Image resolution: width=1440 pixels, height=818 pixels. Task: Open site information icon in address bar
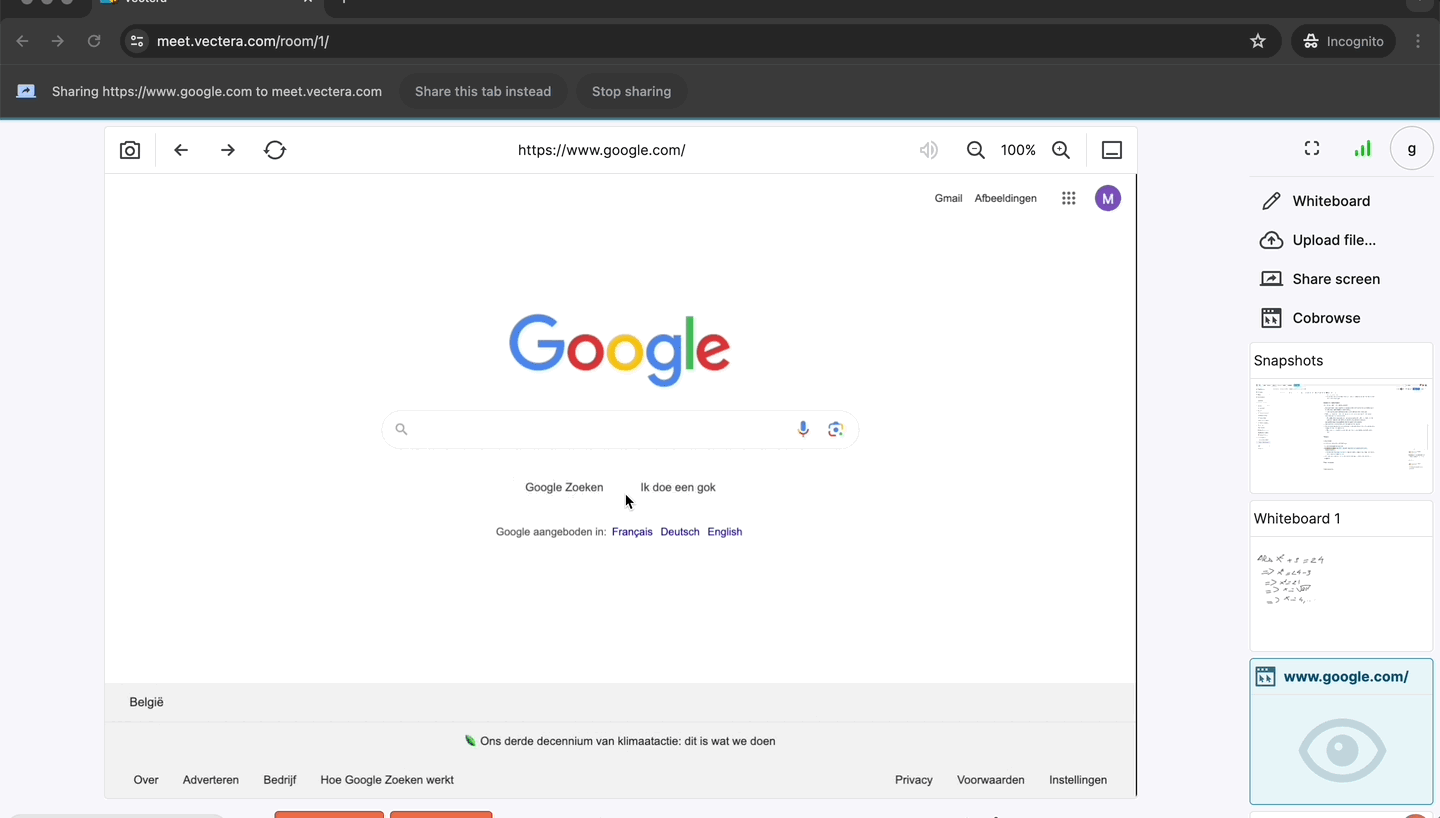point(137,41)
